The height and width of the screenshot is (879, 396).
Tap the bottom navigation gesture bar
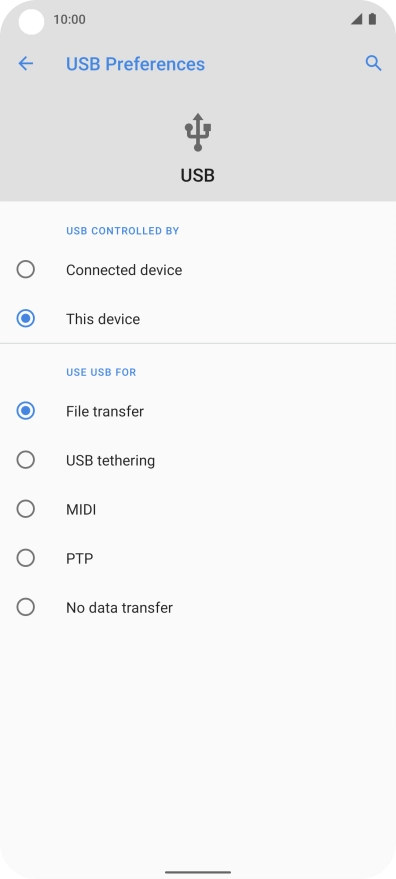pos(198,872)
